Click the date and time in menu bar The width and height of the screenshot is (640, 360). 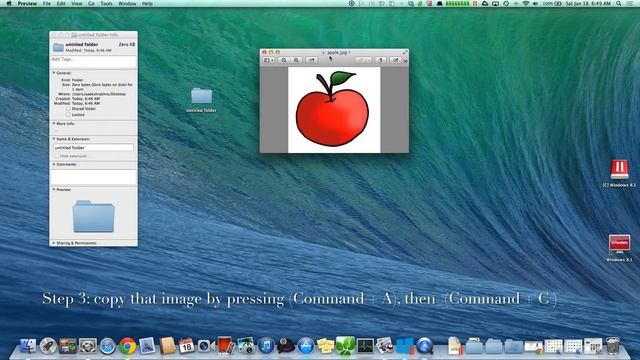tap(588, 3)
